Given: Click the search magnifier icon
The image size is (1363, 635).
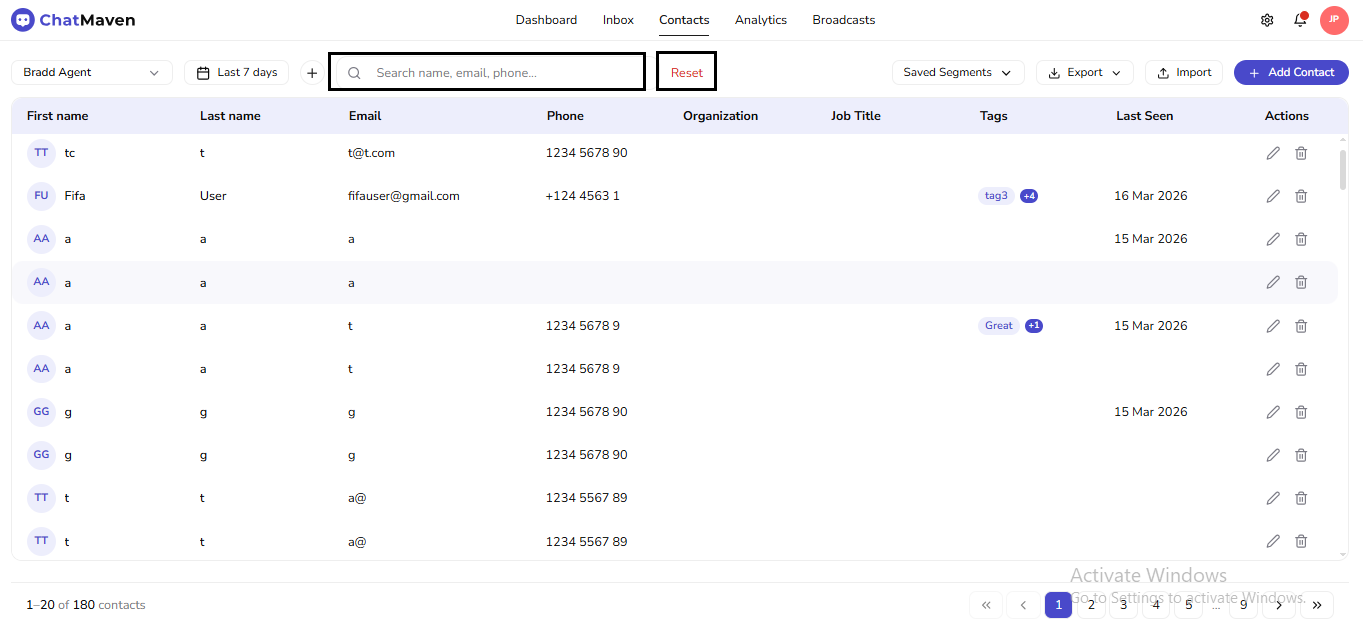Looking at the screenshot, I should [353, 71].
